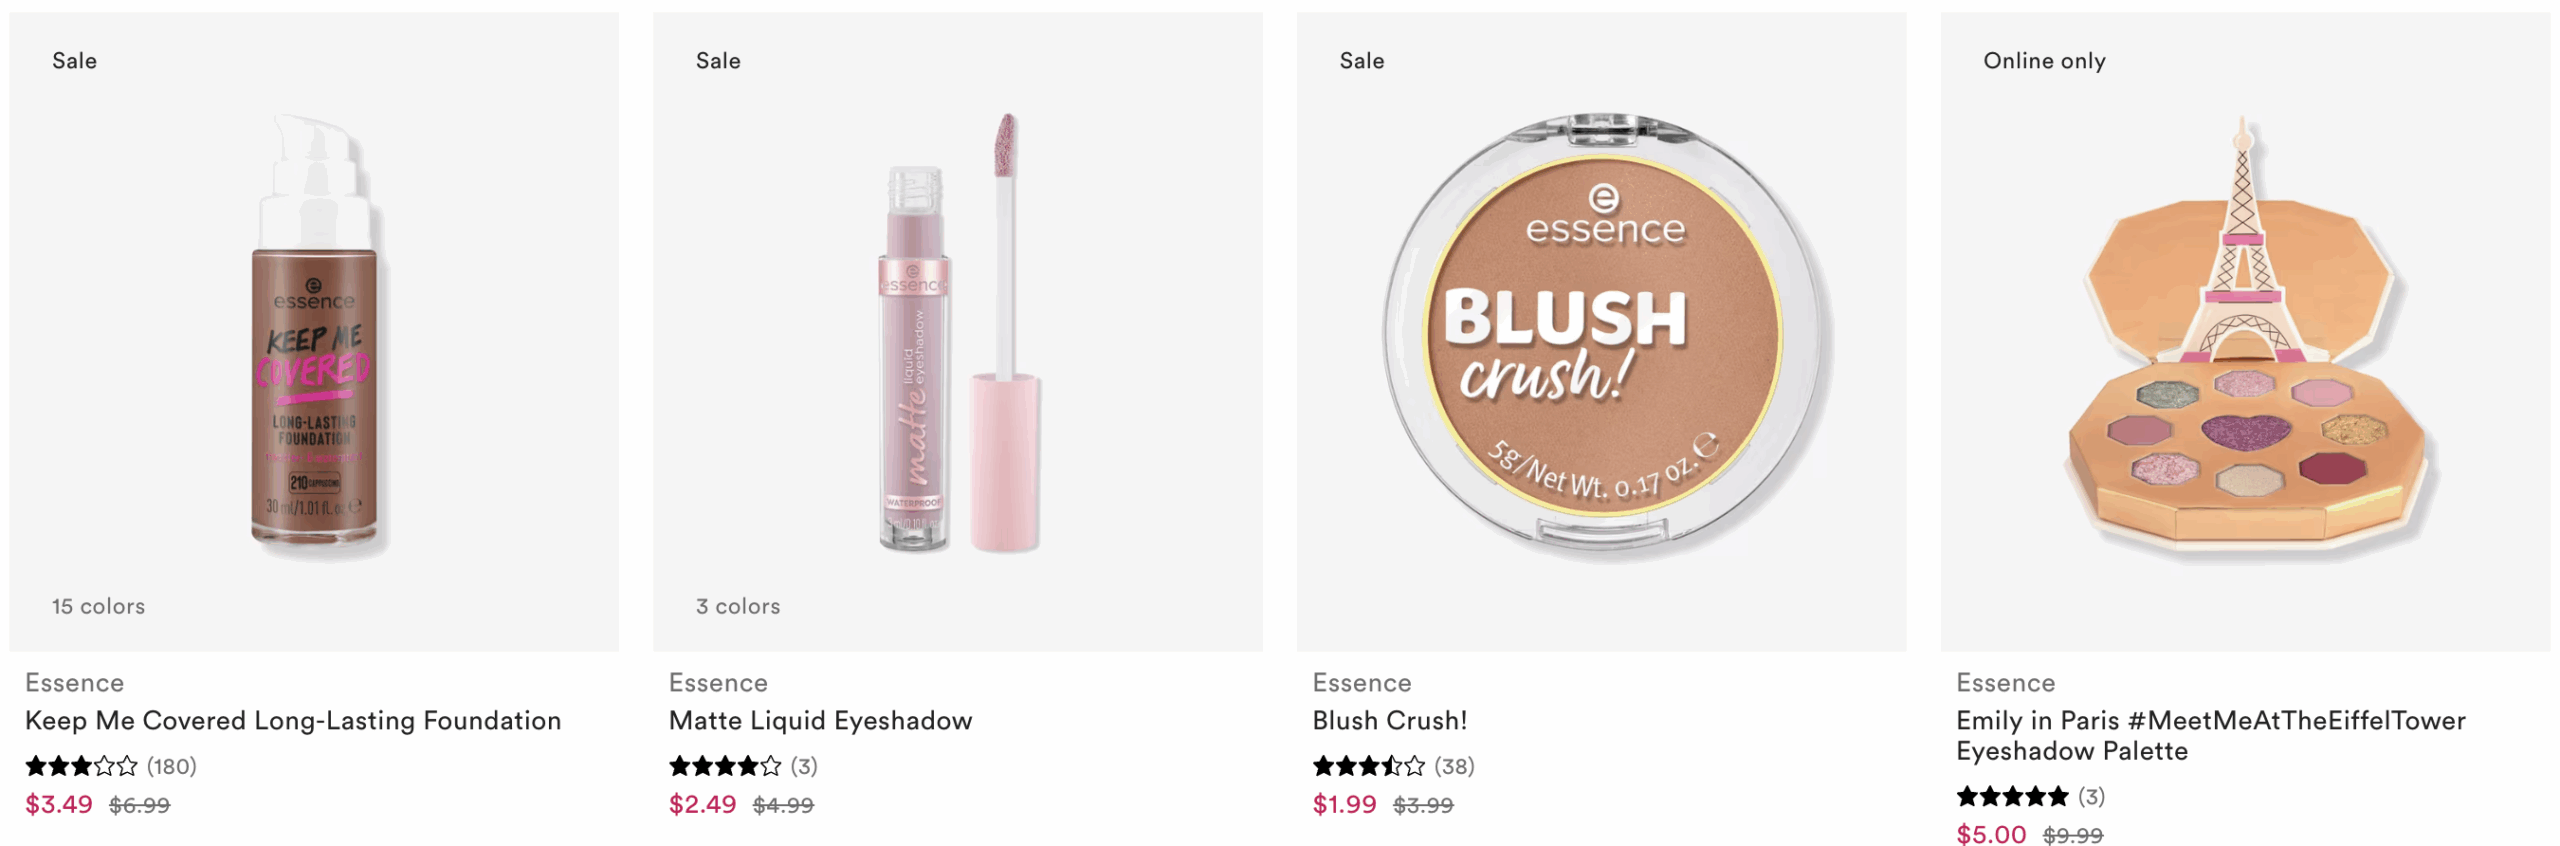Click star rating for Keep Me Covered Foundation
This screenshot has width=2560, height=846.
81,767
